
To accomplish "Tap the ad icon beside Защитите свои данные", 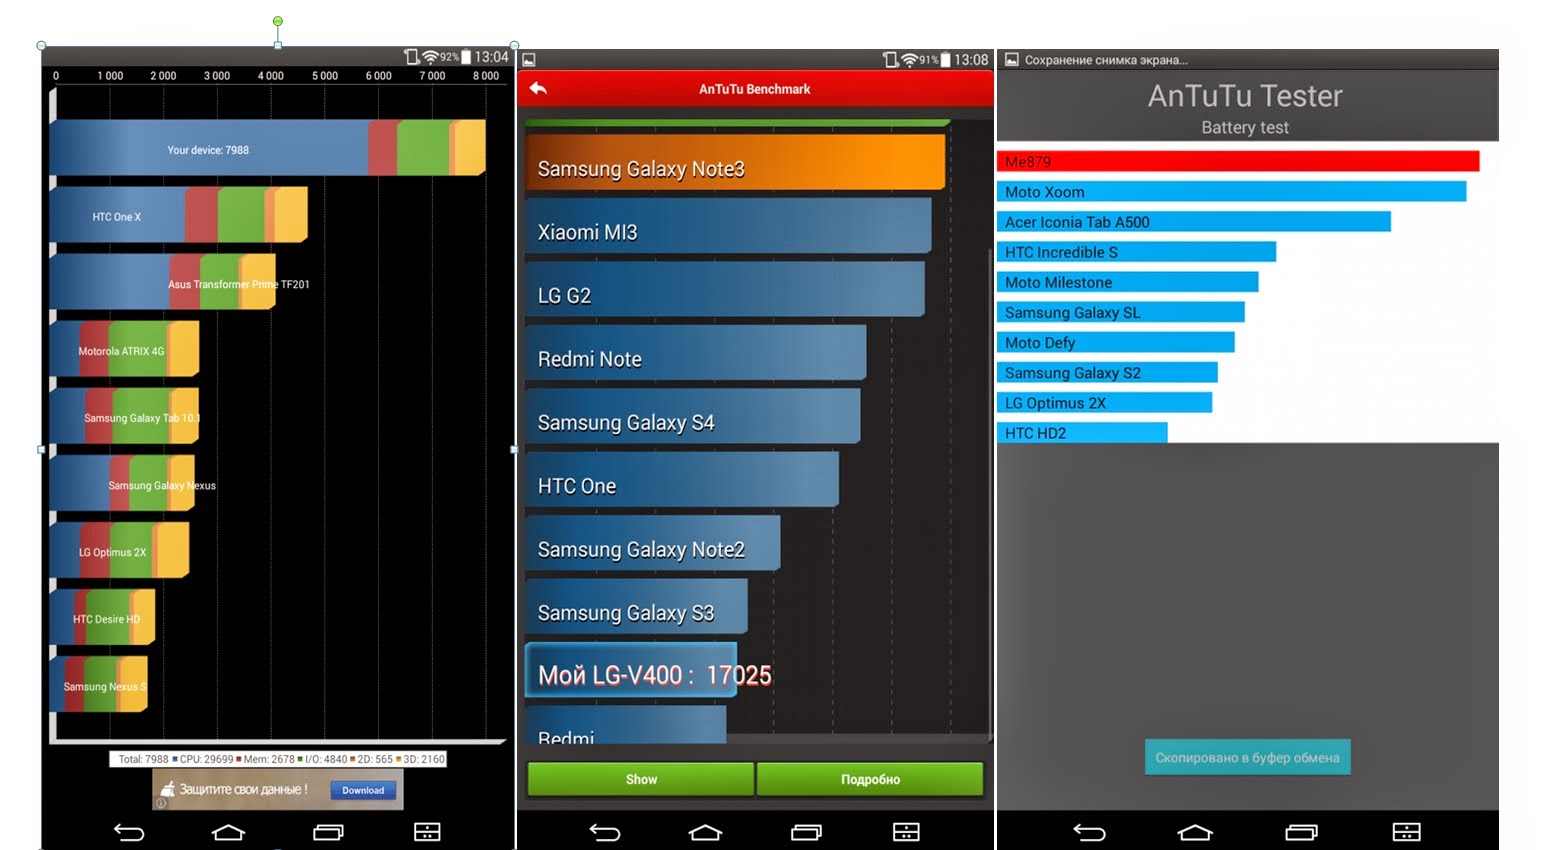I will pos(168,789).
